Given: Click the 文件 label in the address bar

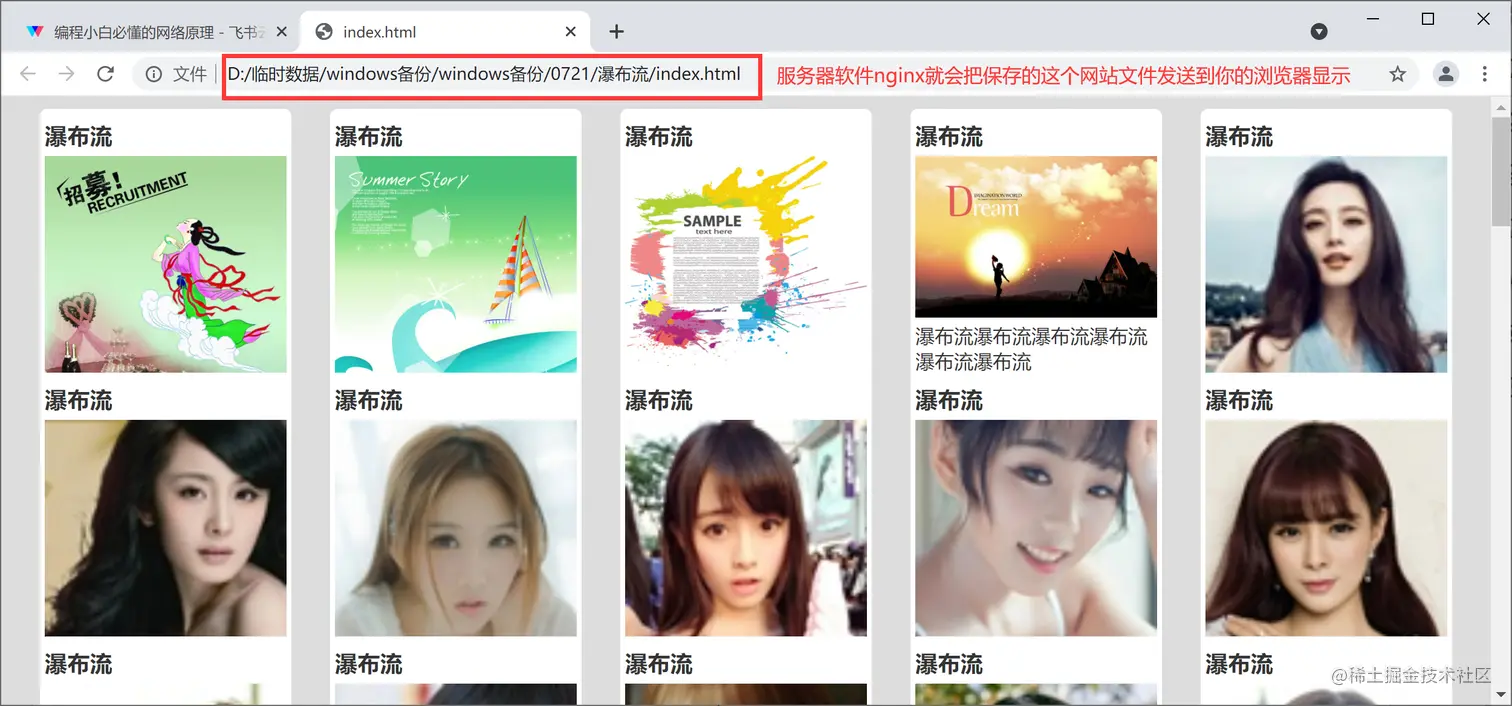Looking at the screenshot, I should pos(190,74).
